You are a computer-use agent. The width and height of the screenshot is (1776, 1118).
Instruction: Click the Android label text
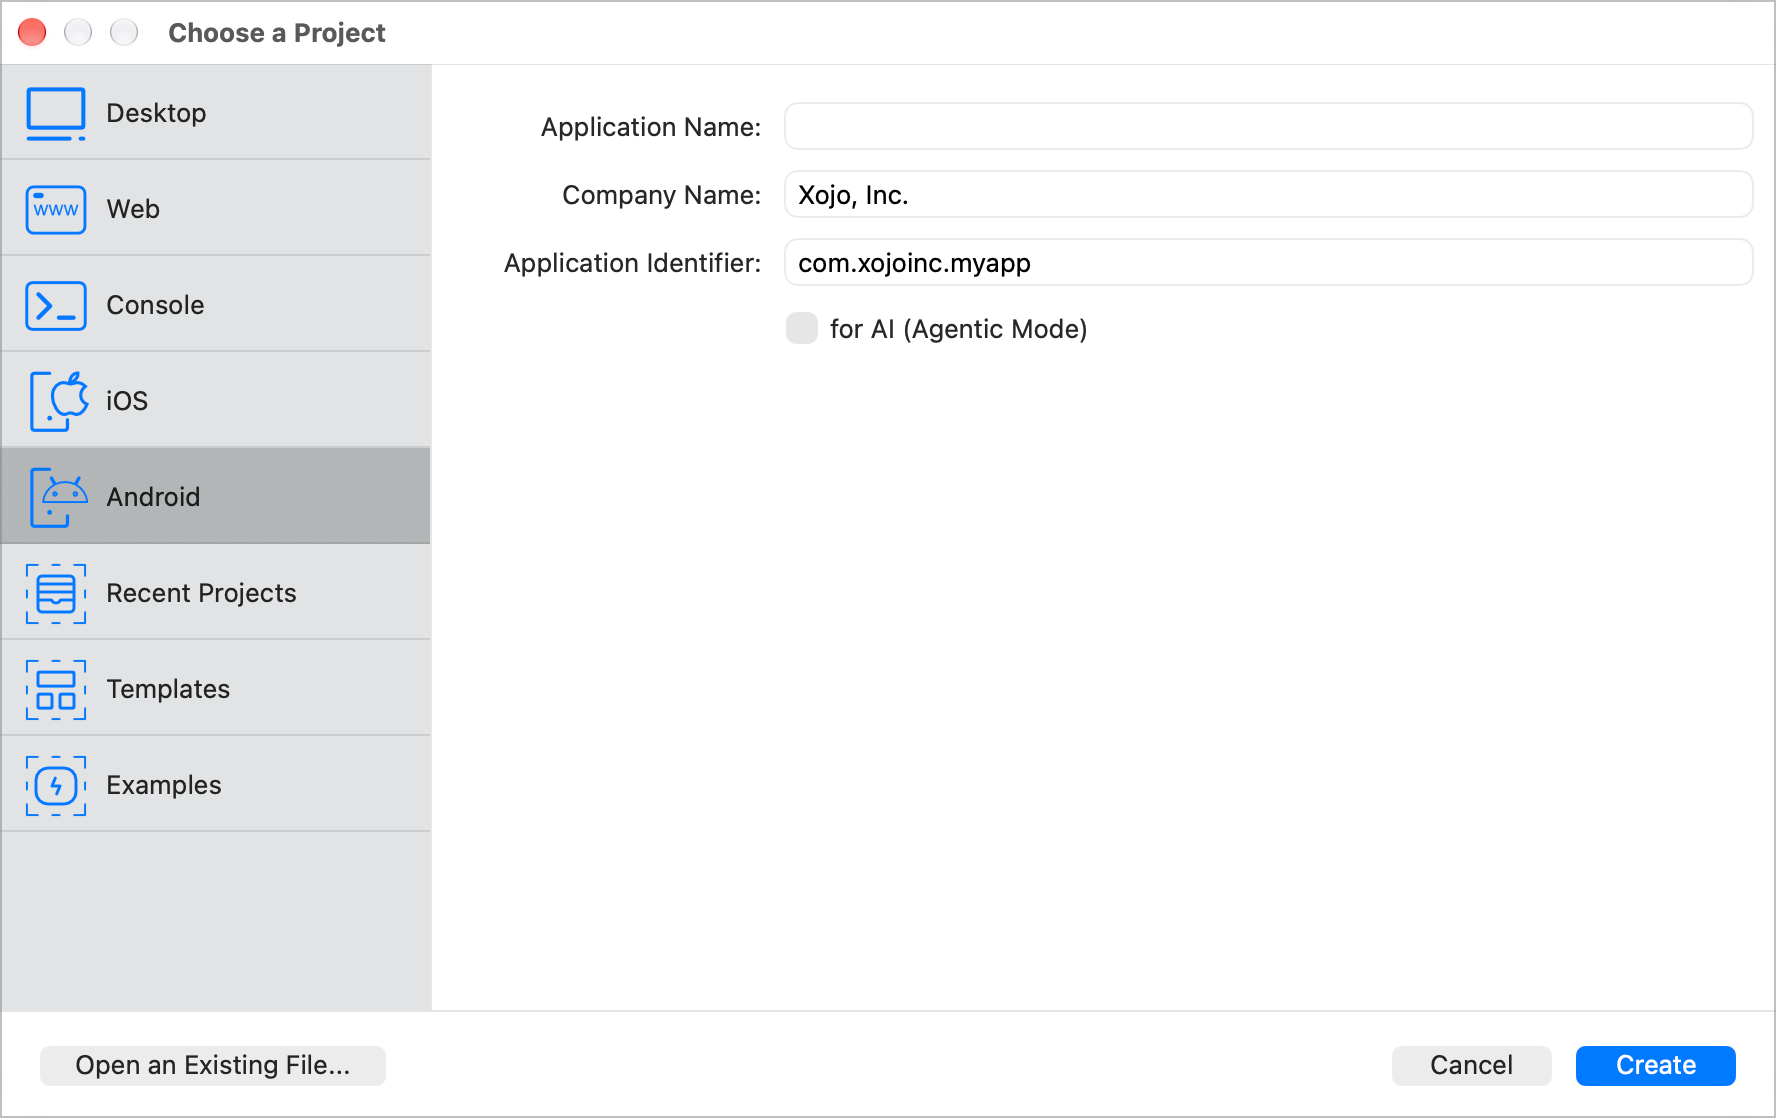coord(153,497)
